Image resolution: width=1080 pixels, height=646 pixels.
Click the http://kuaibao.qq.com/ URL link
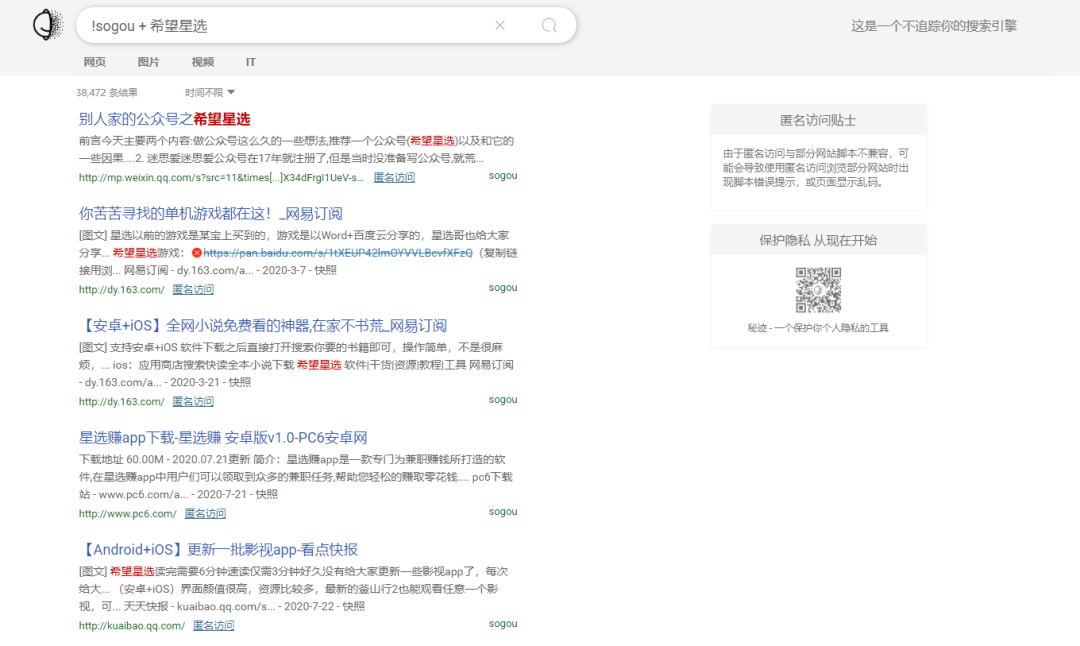coord(132,625)
